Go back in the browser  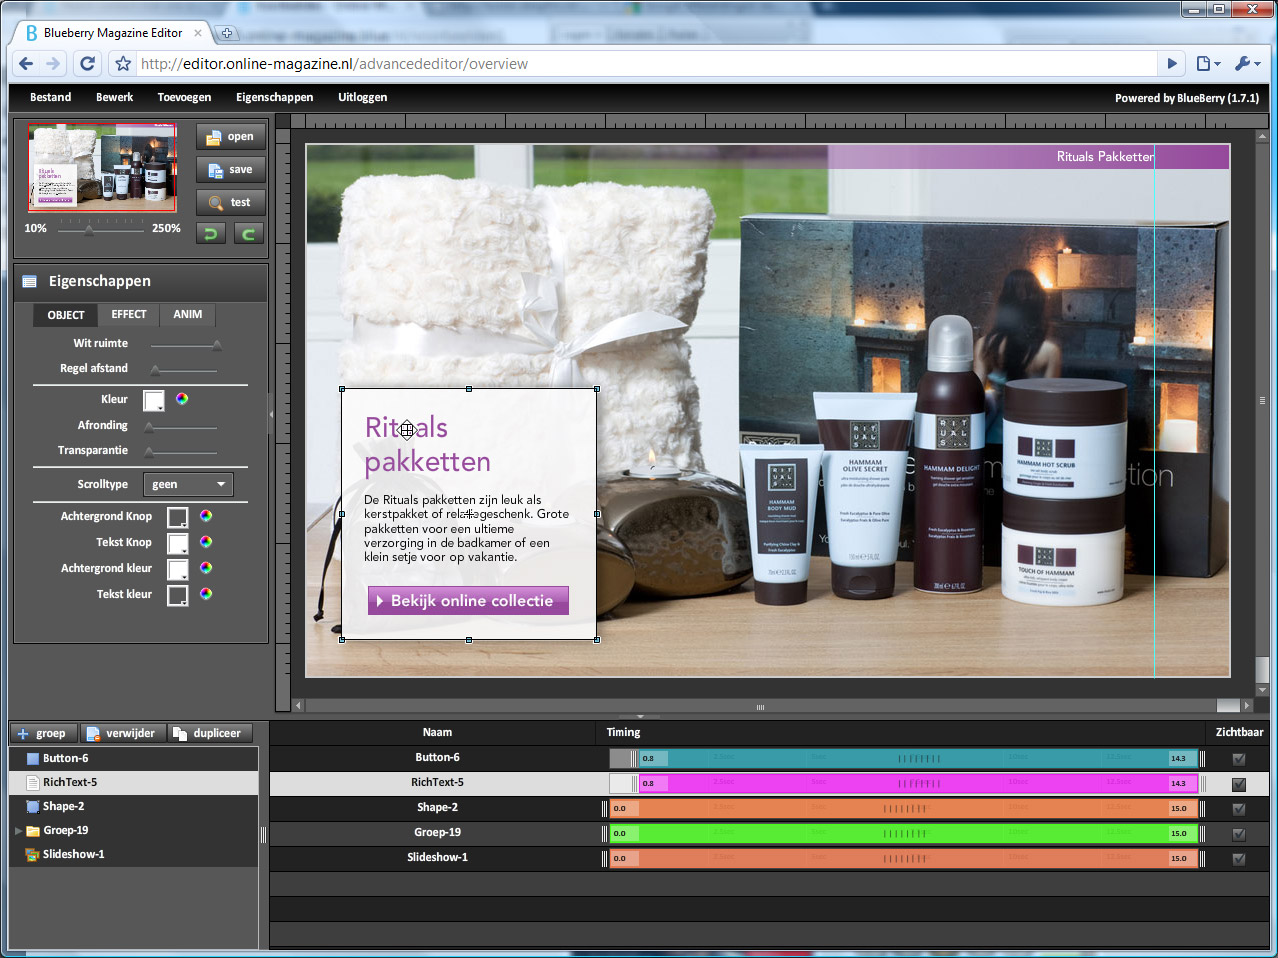[26, 64]
